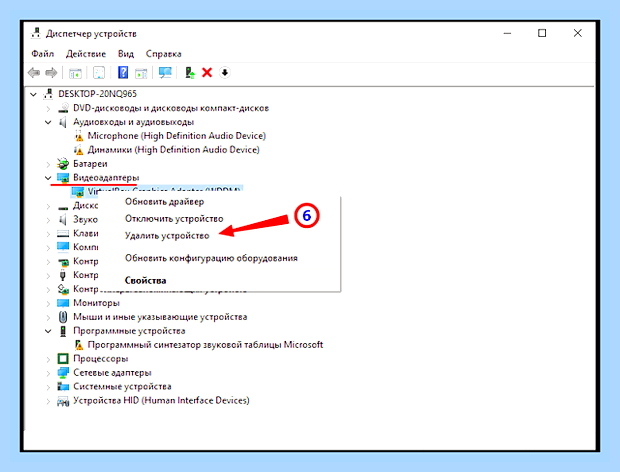Expand the Системные устройства category

pyautogui.click(x=48, y=387)
